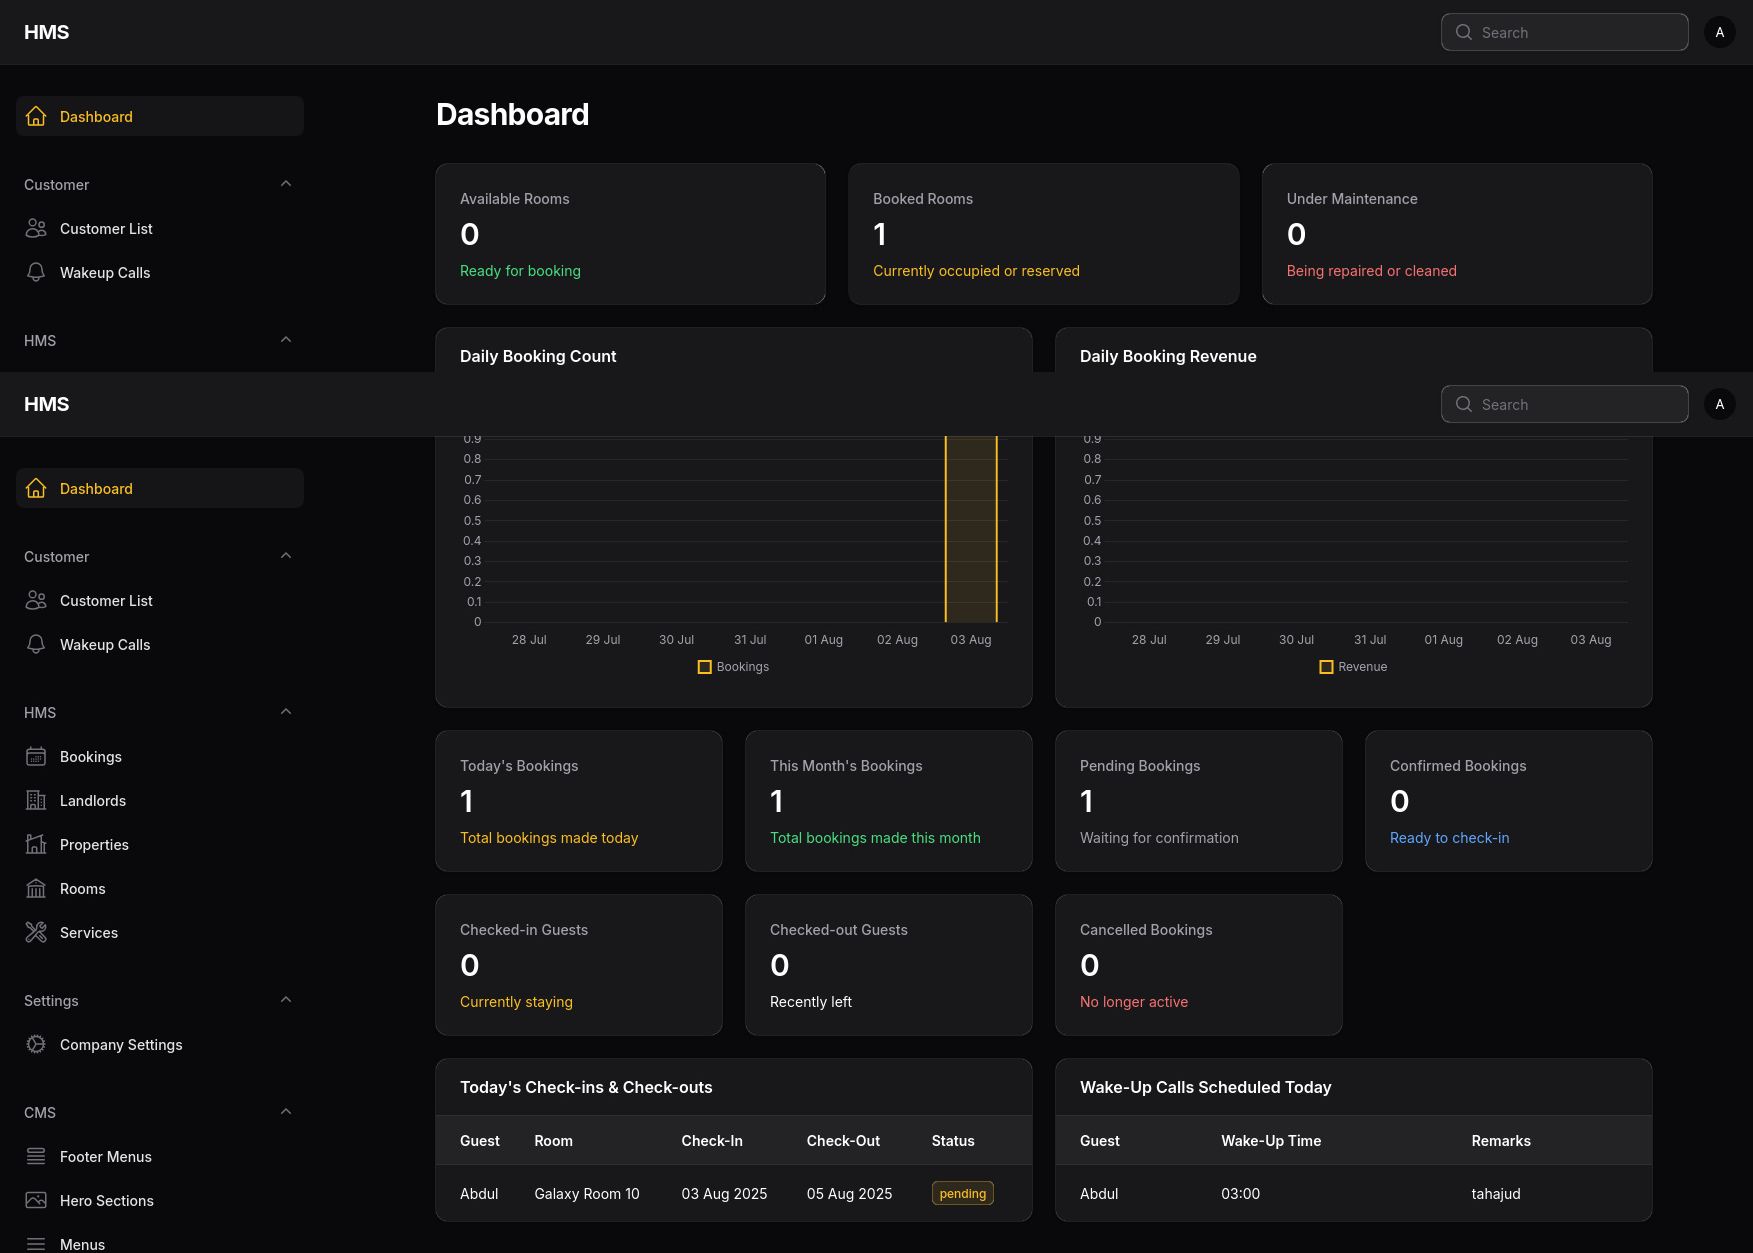Click the Cancelled Bookings card
Screen dimensions: 1753x1253
[x=1198, y=965]
